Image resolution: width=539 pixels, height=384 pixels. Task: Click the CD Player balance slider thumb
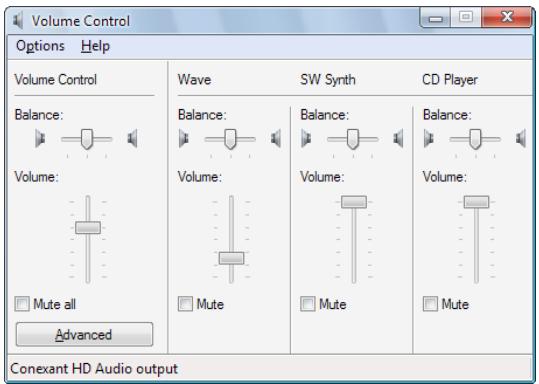[475, 139]
